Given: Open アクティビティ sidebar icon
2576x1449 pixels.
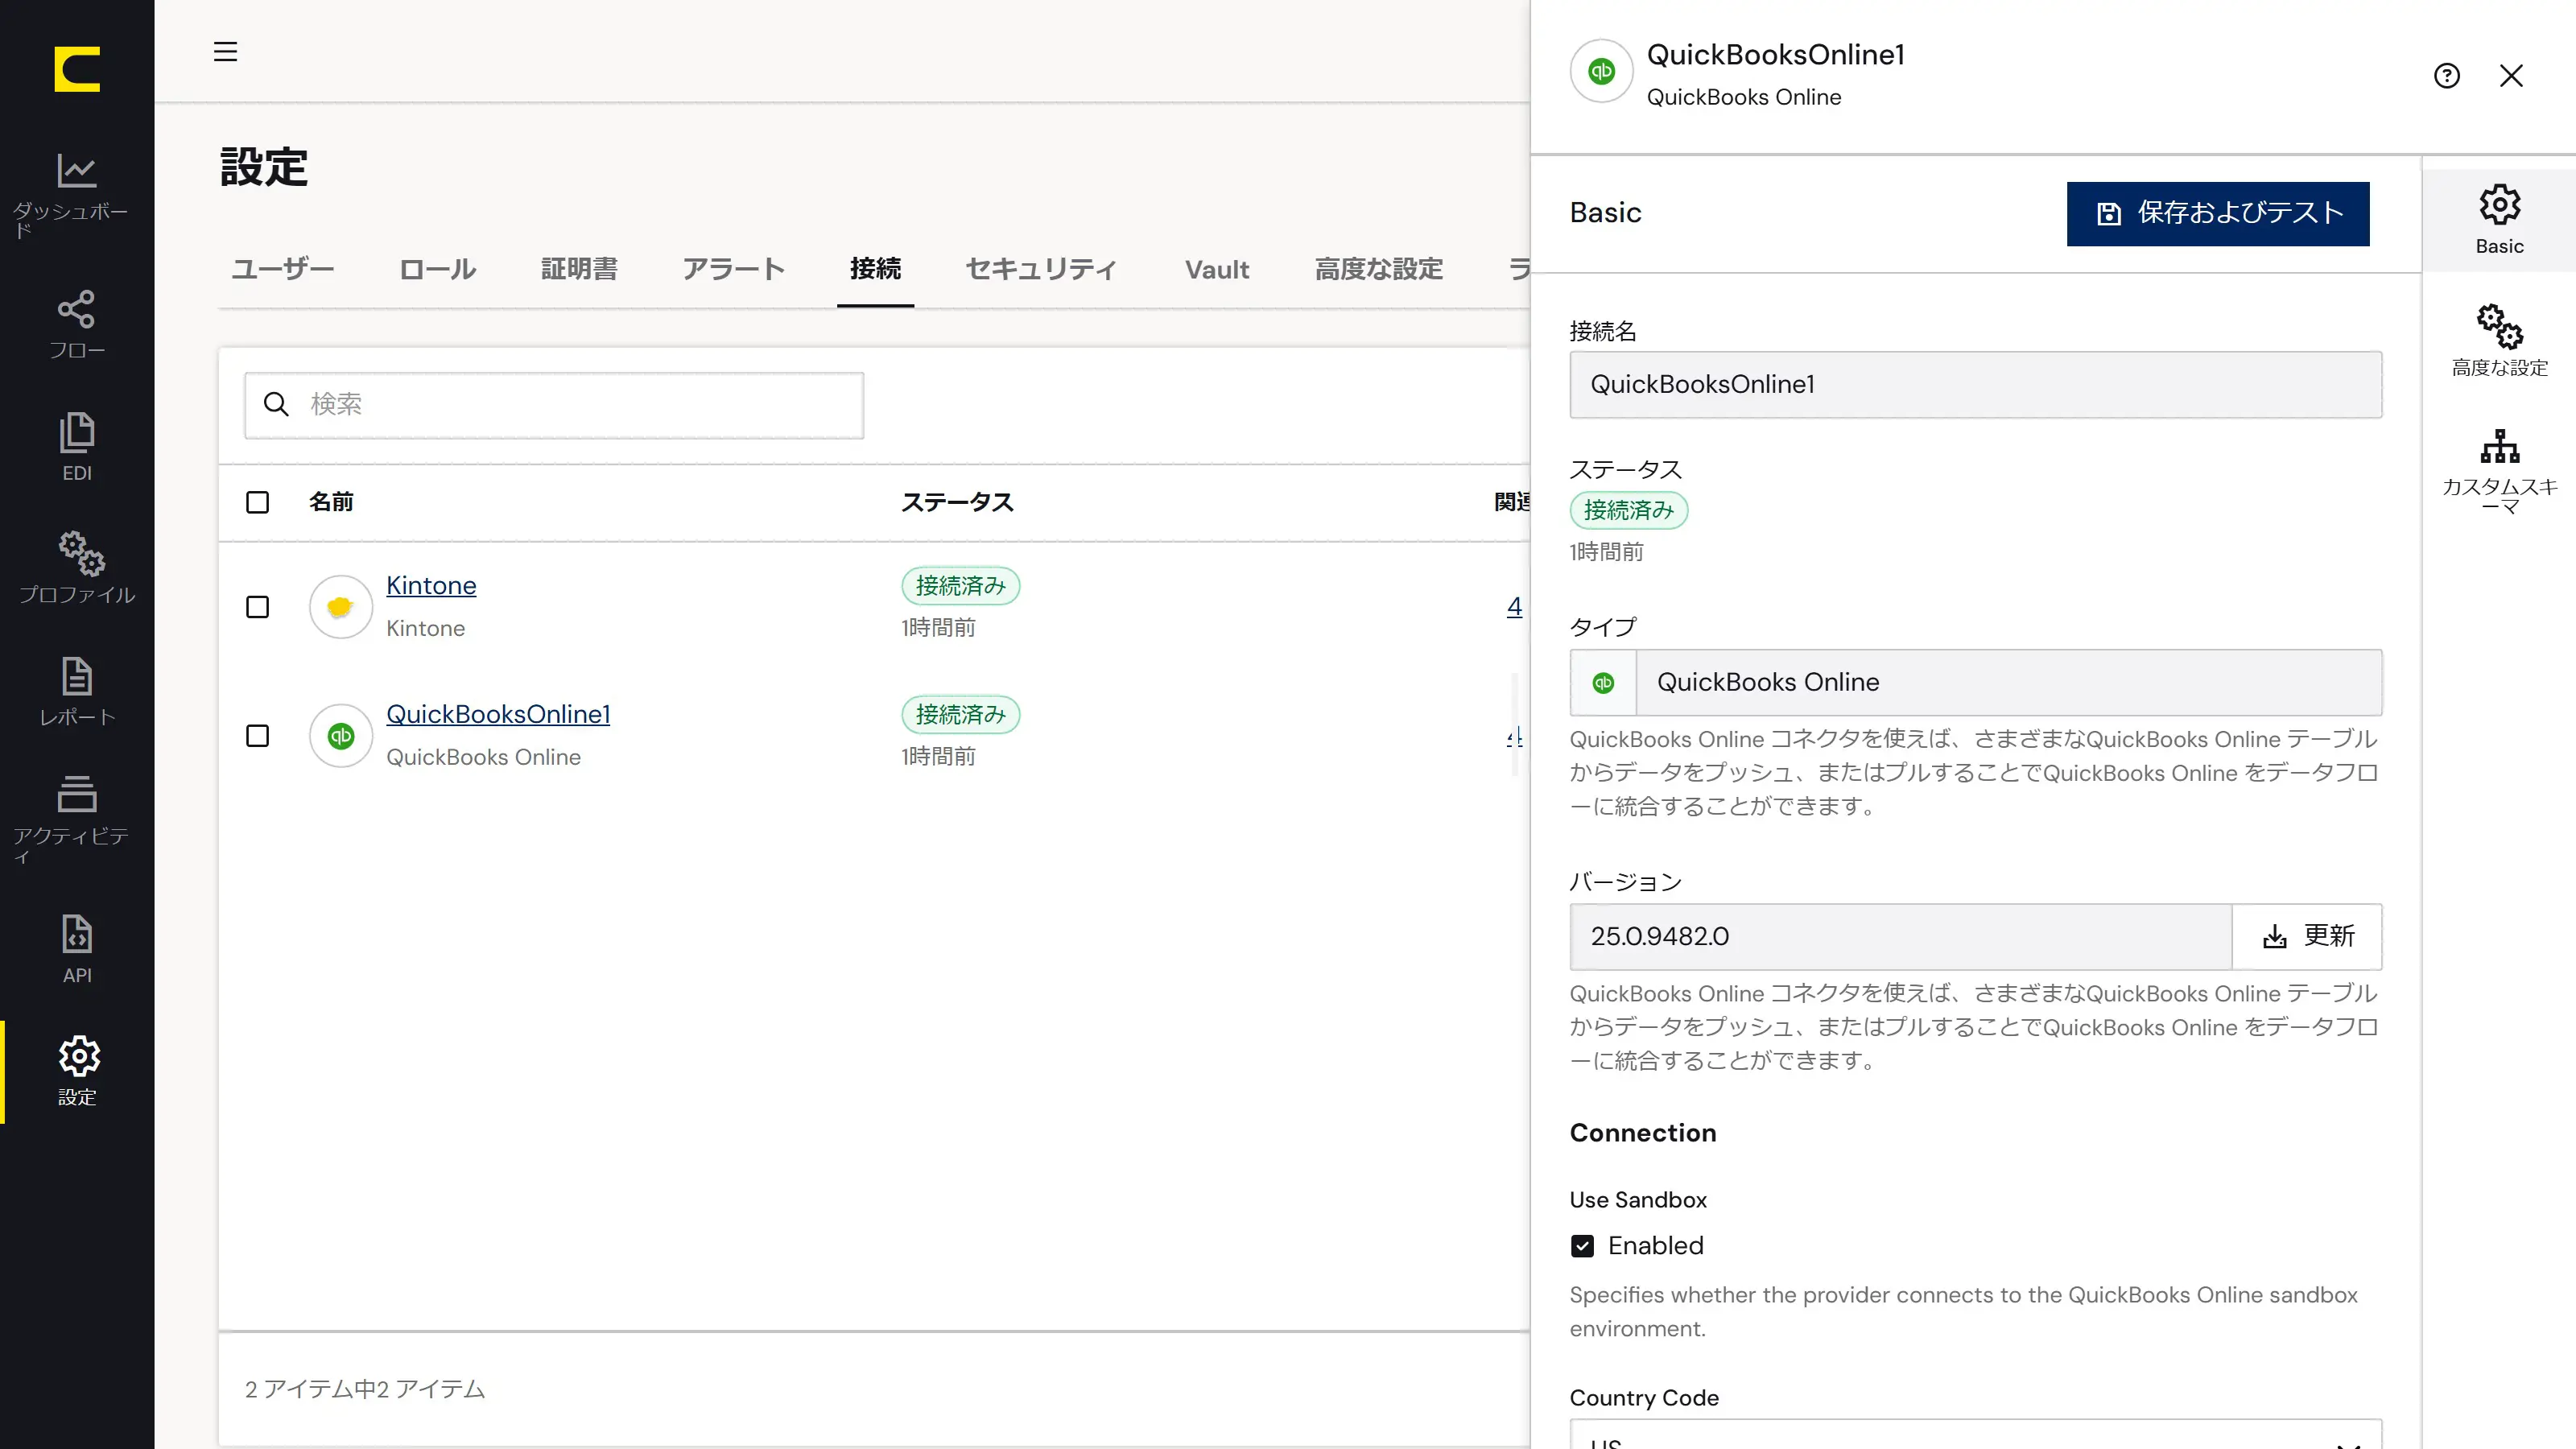Looking at the screenshot, I should 77,794.
